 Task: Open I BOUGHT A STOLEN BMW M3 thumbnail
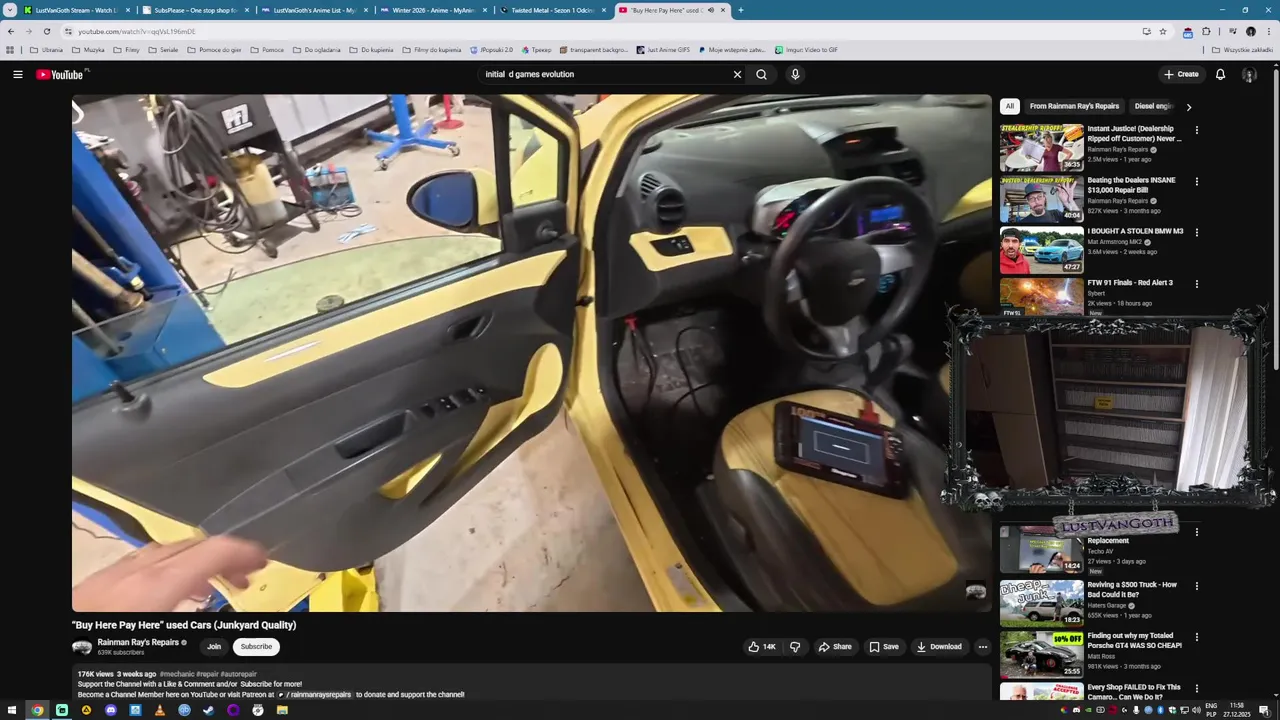point(1041,249)
